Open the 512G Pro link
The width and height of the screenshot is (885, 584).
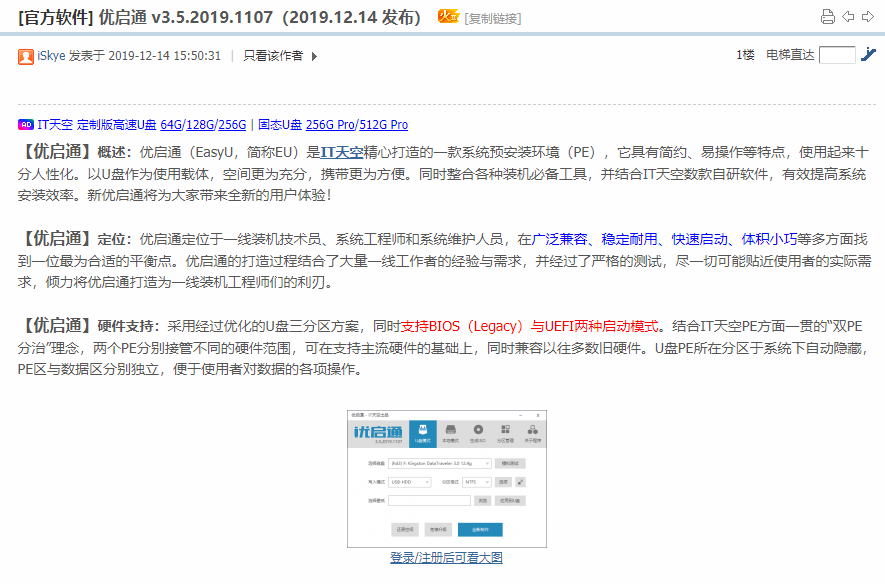click(383, 125)
